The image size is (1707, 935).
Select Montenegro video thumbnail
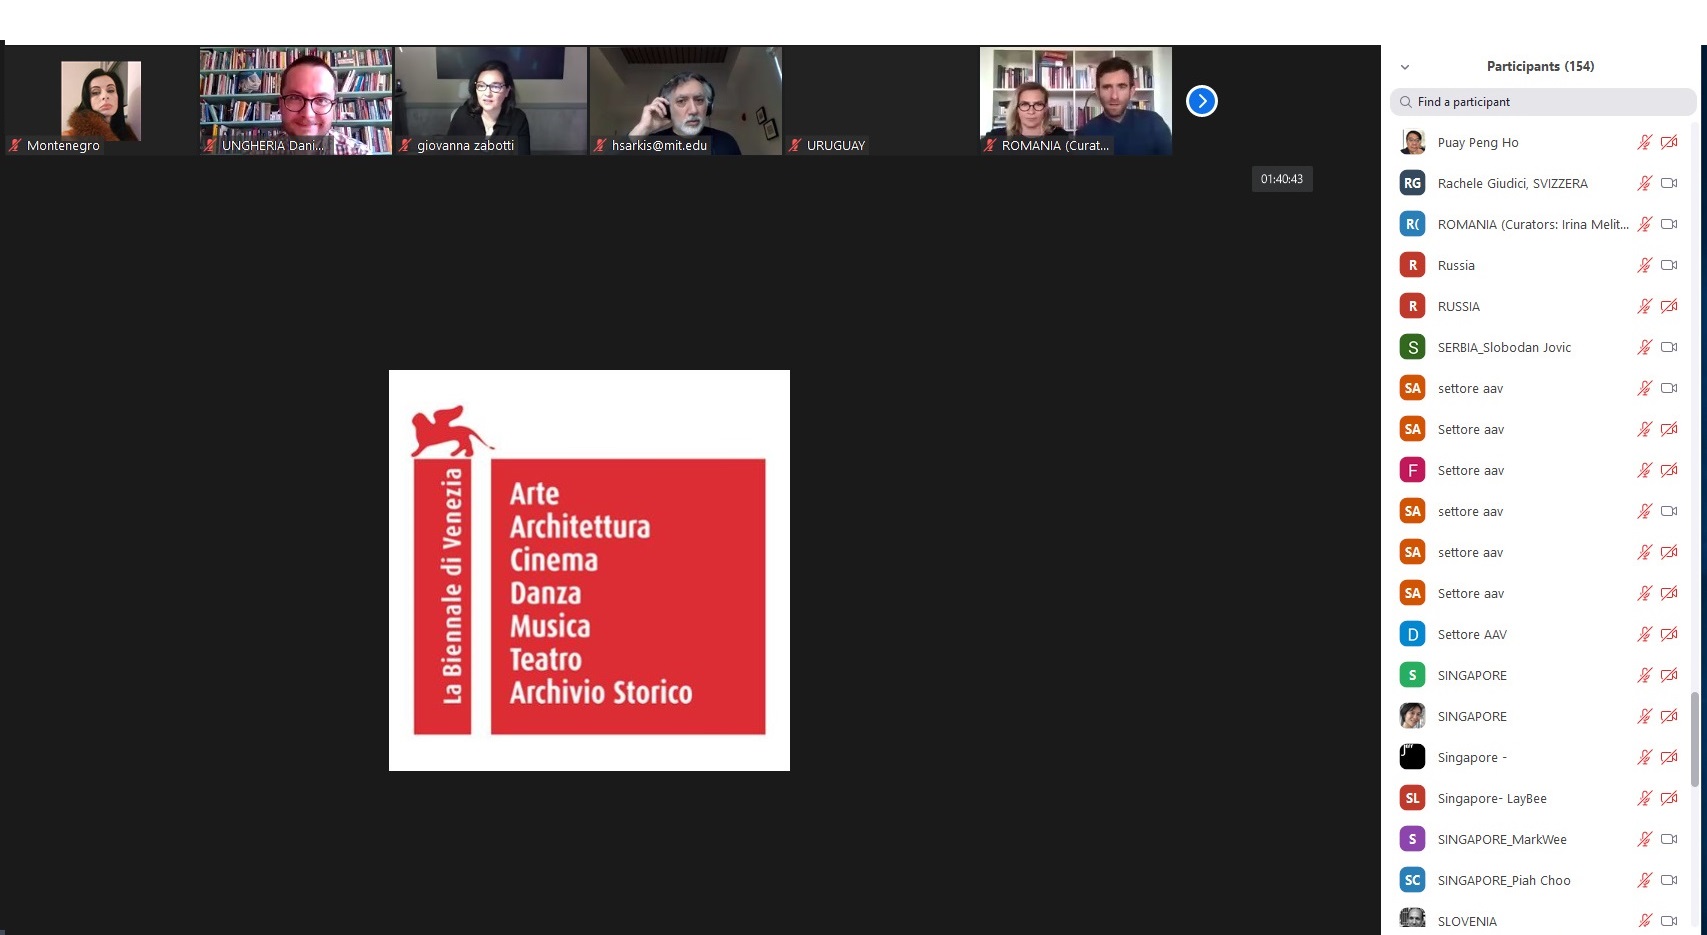(x=101, y=101)
